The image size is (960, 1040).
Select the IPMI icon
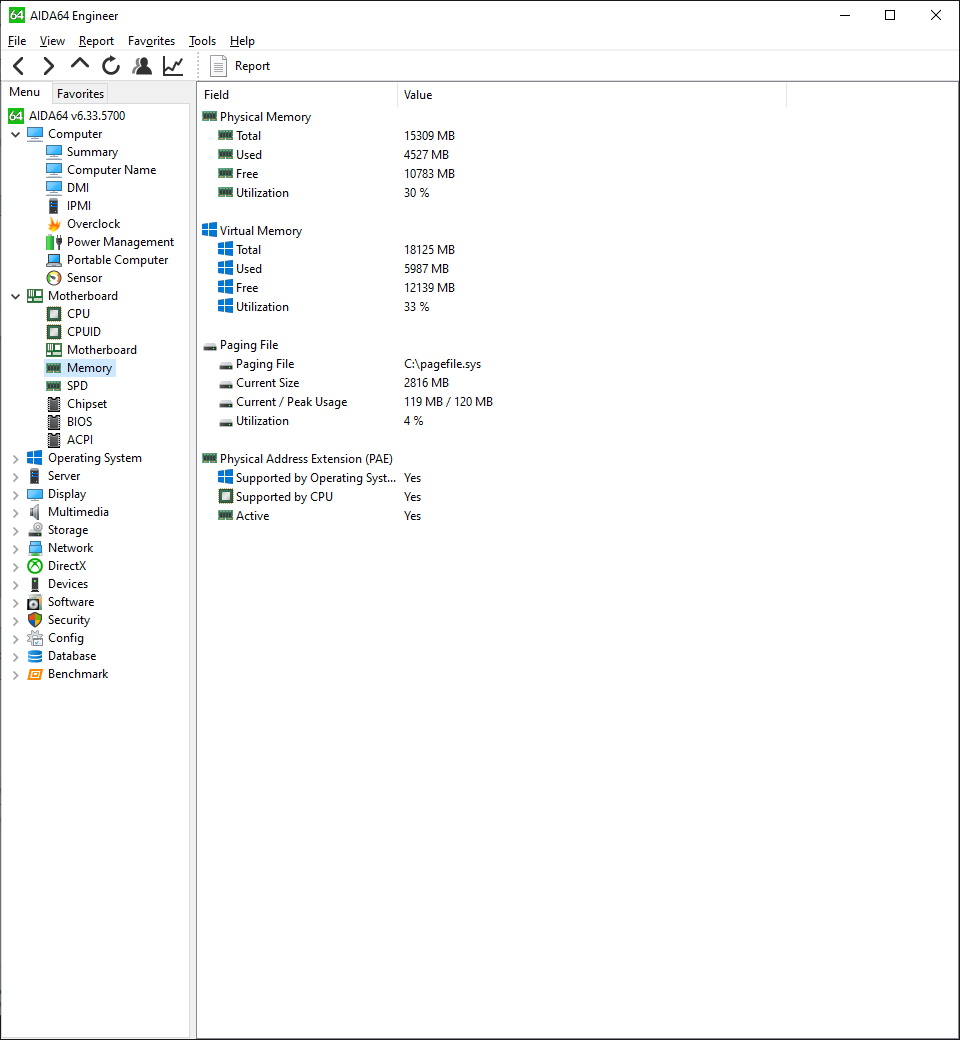(x=54, y=206)
